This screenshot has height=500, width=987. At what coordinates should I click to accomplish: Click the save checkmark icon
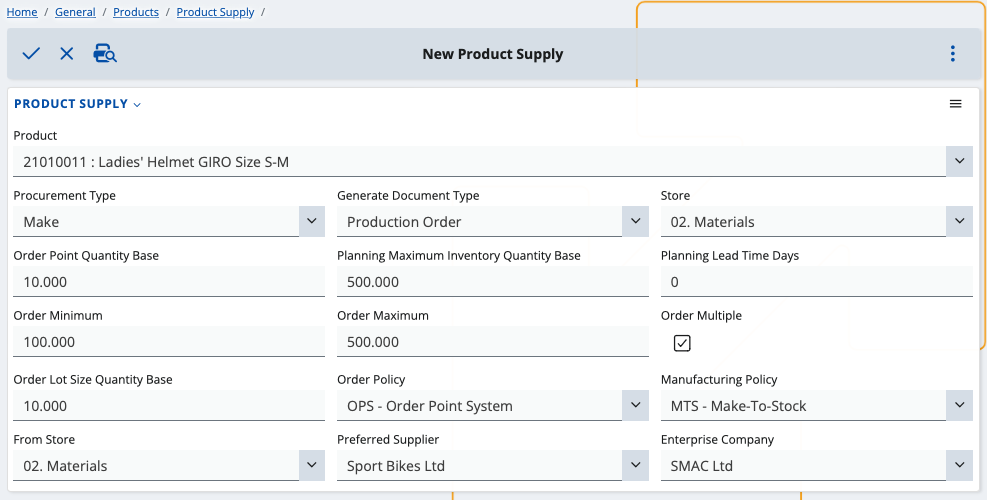[x=31, y=54]
